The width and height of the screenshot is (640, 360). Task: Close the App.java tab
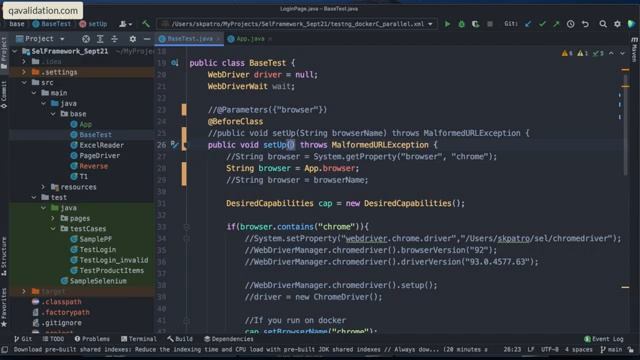(270, 39)
